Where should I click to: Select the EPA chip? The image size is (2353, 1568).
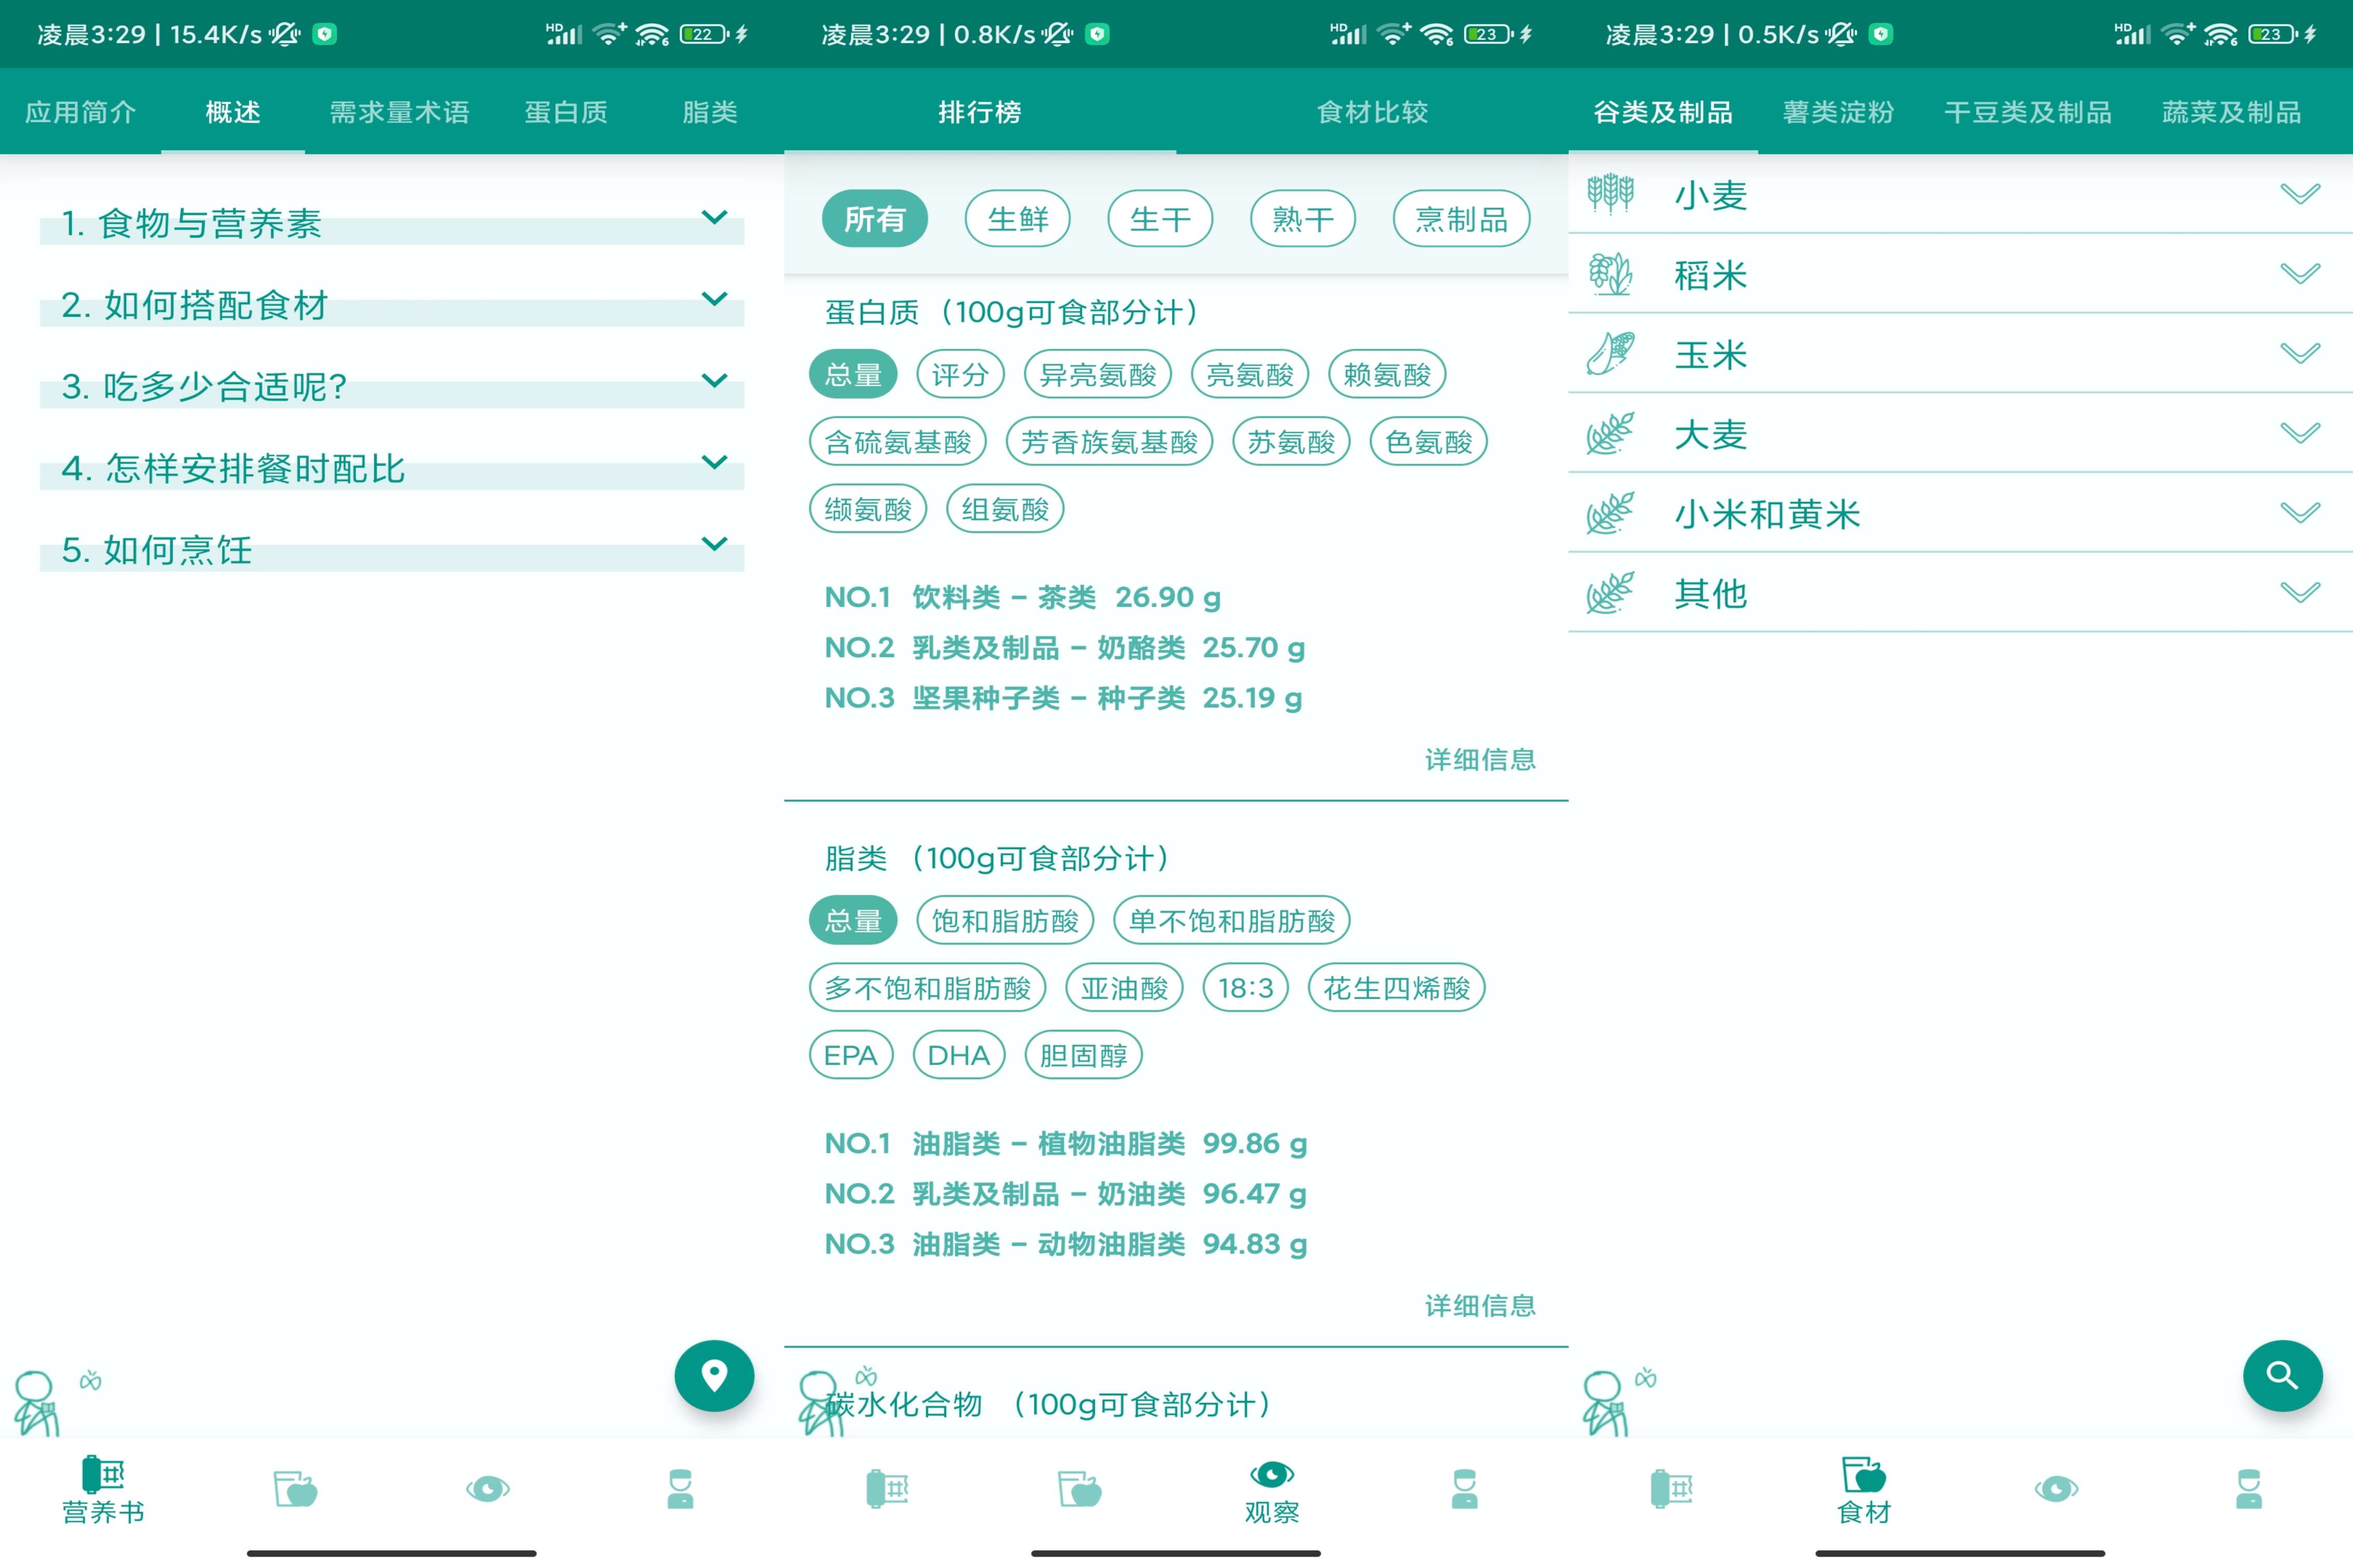click(x=850, y=1055)
